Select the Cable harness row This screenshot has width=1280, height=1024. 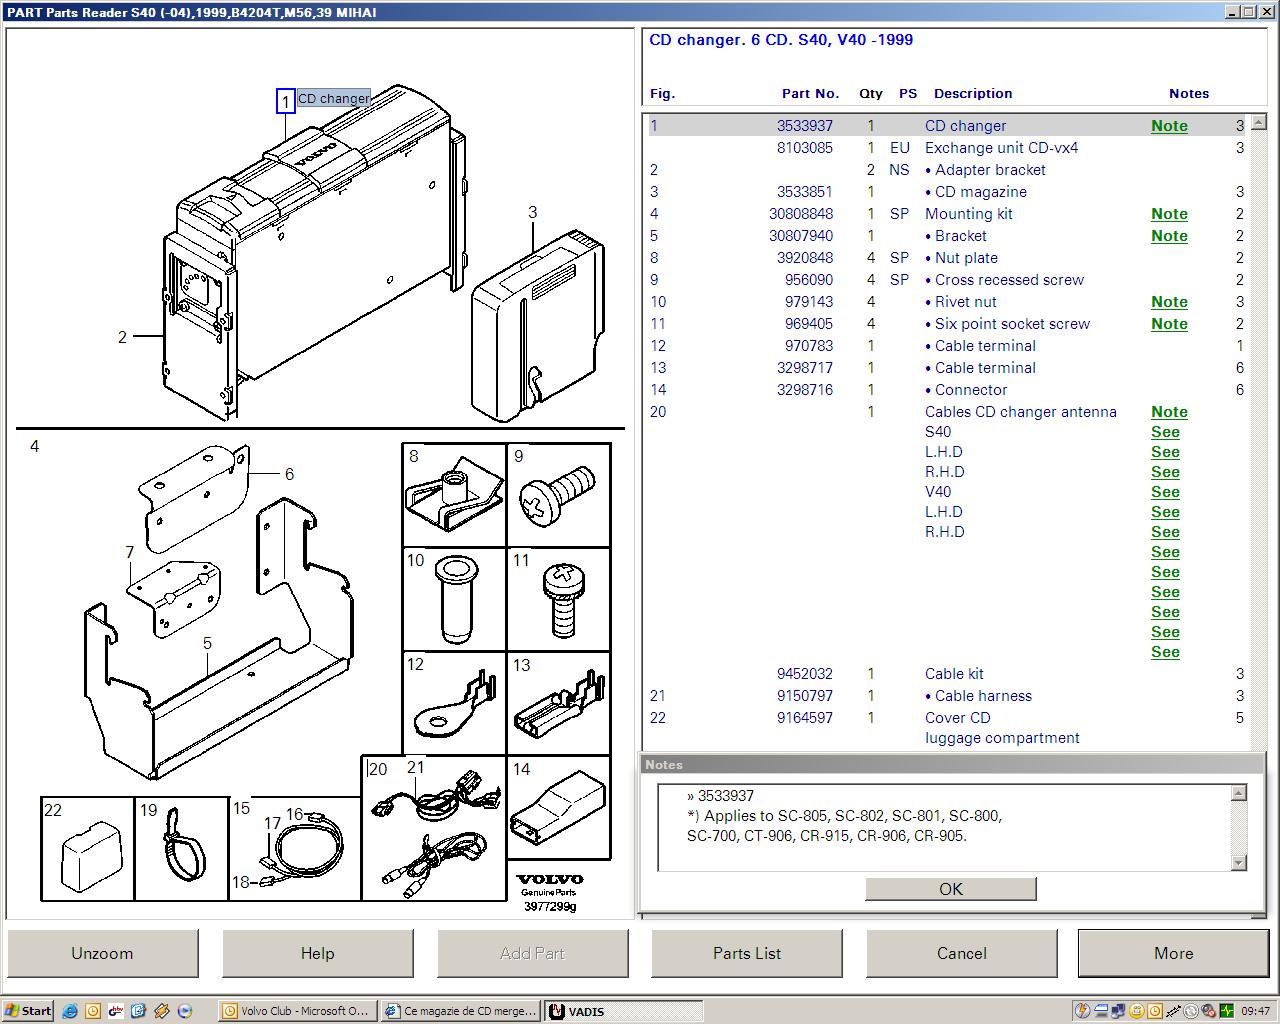coord(946,696)
